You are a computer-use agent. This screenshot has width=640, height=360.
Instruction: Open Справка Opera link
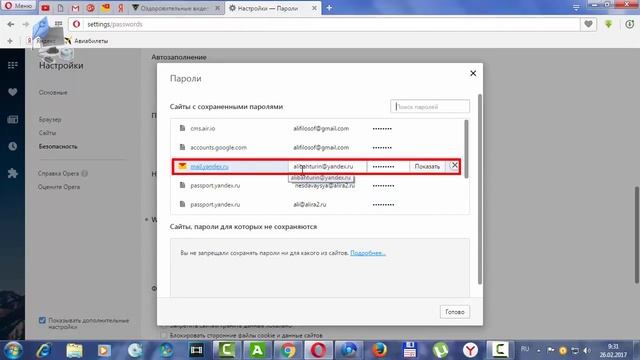coord(58,173)
